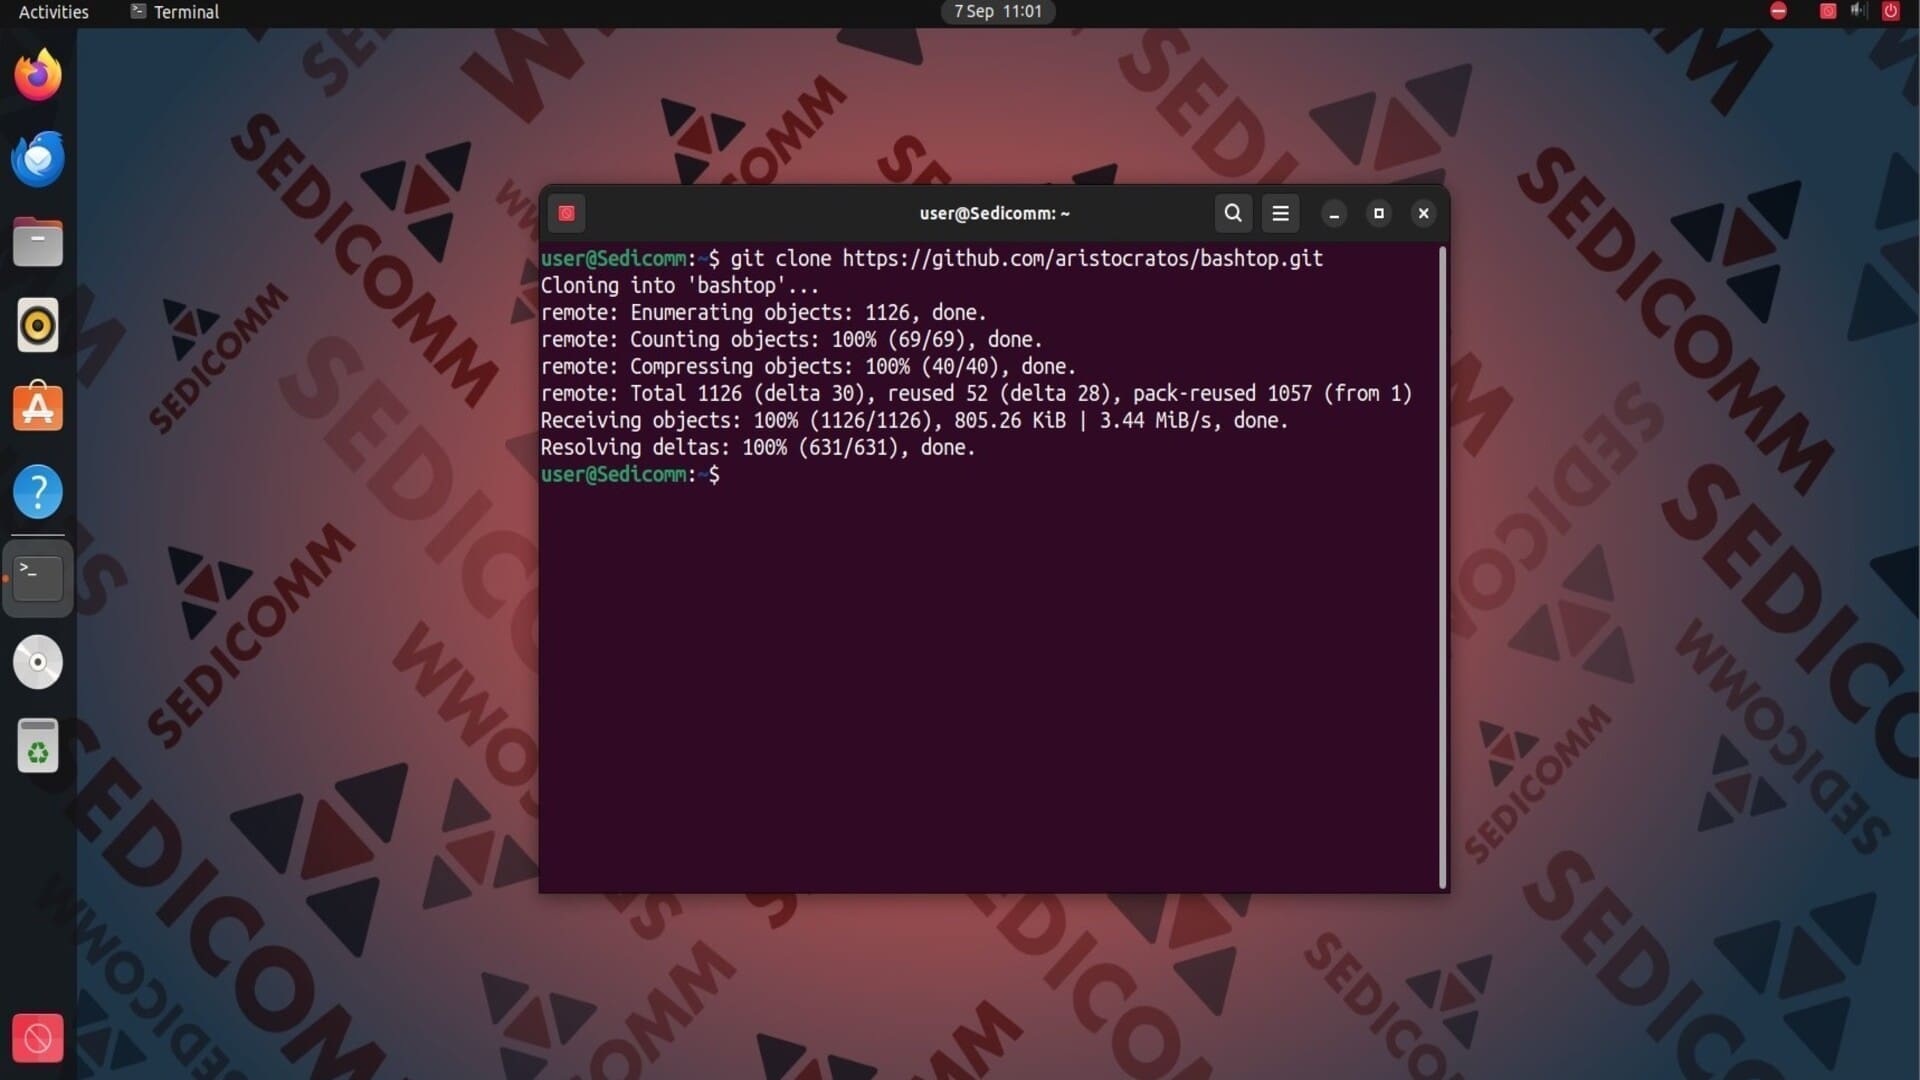The image size is (1920, 1080).
Task: Open the Terminal app menu in top bar
Action: (x=175, y=12)
